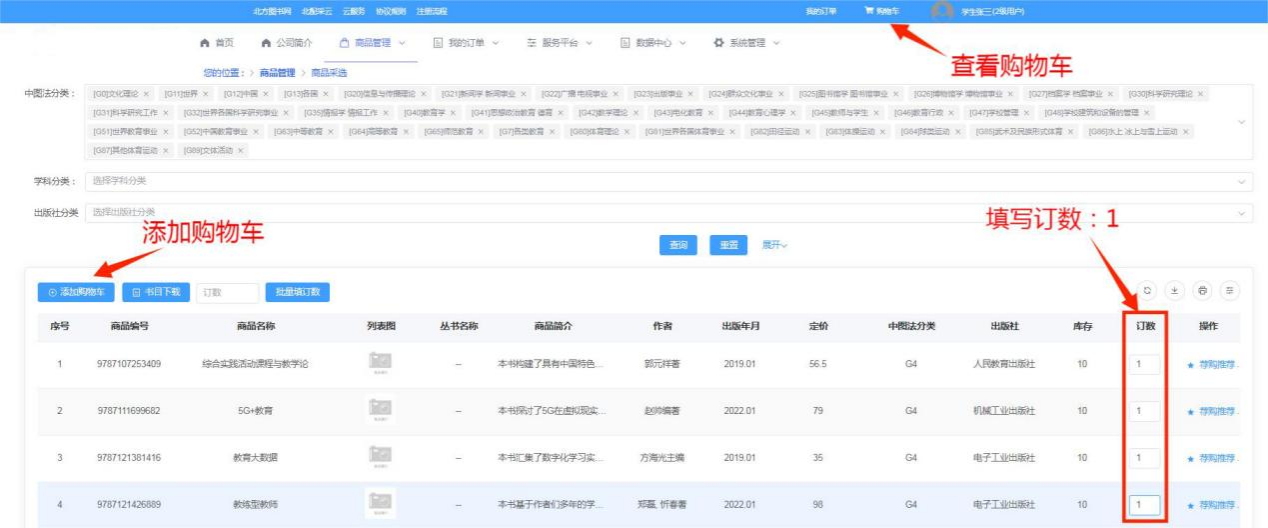Click the print icon above the table

[1202, 290]
